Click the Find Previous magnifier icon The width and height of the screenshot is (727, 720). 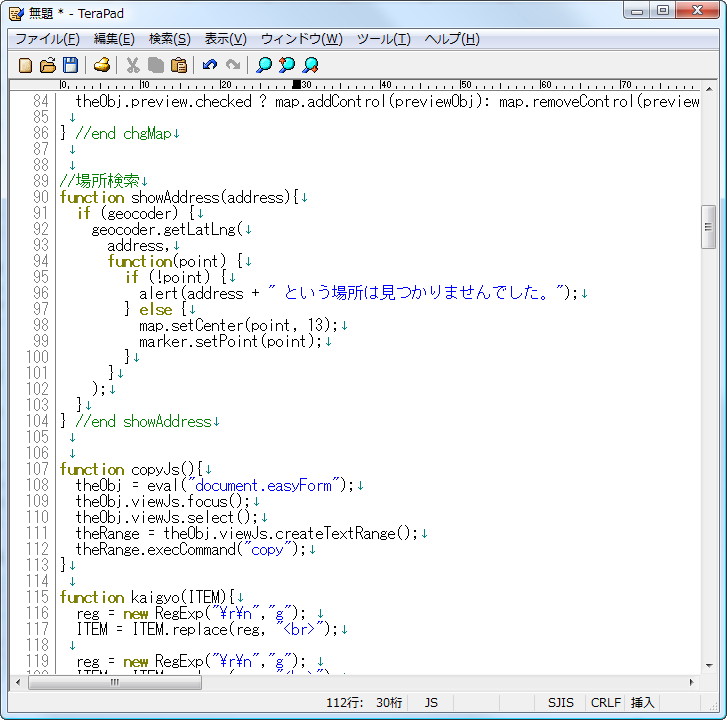[287, 65]
